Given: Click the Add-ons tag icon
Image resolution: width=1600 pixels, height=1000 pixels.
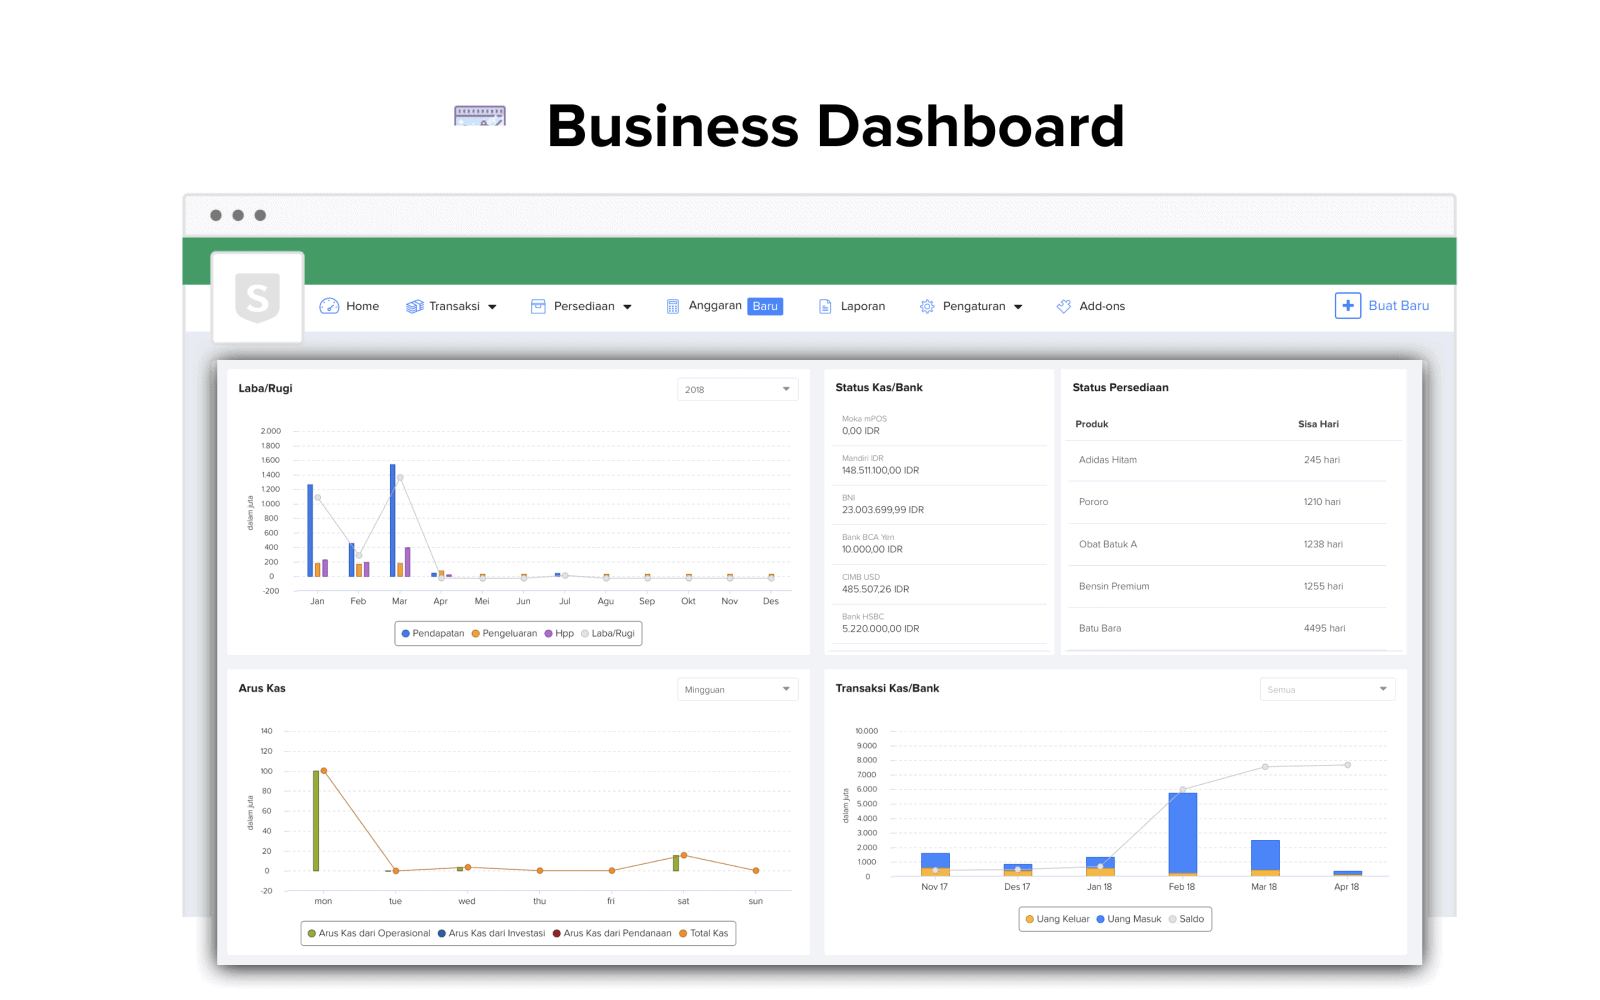Looking at the screenshot, I should (1064, 306).
